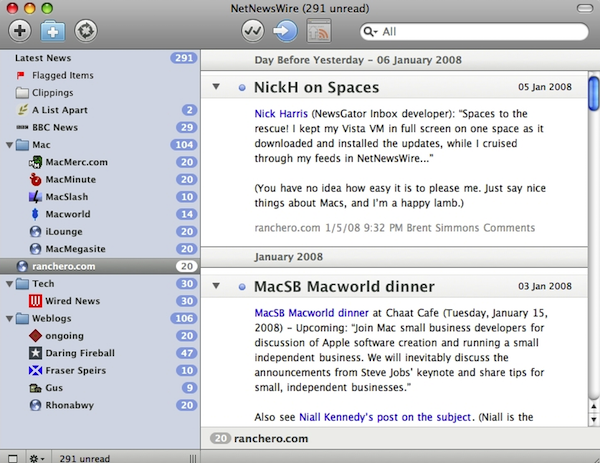Click the new folder group toolbar icon
This screenshot has width=600, height=463.
pos(52,31)
